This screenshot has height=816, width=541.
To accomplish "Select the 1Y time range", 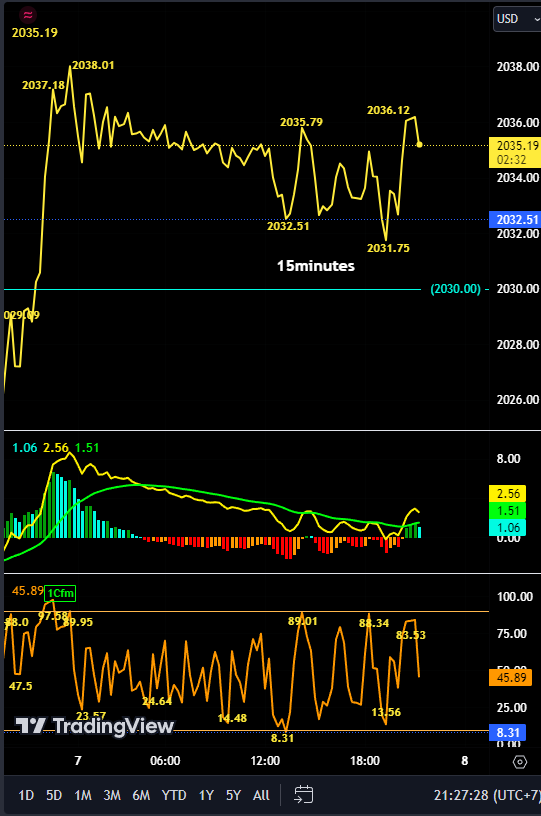I will click(207, 795).
